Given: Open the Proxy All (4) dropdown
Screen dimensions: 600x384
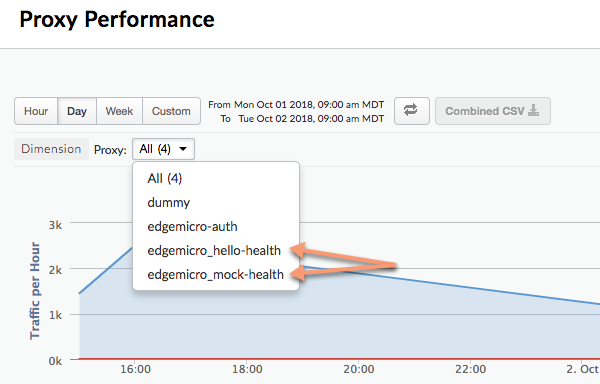Looking at the screenshot, I should tap(163, 149).
